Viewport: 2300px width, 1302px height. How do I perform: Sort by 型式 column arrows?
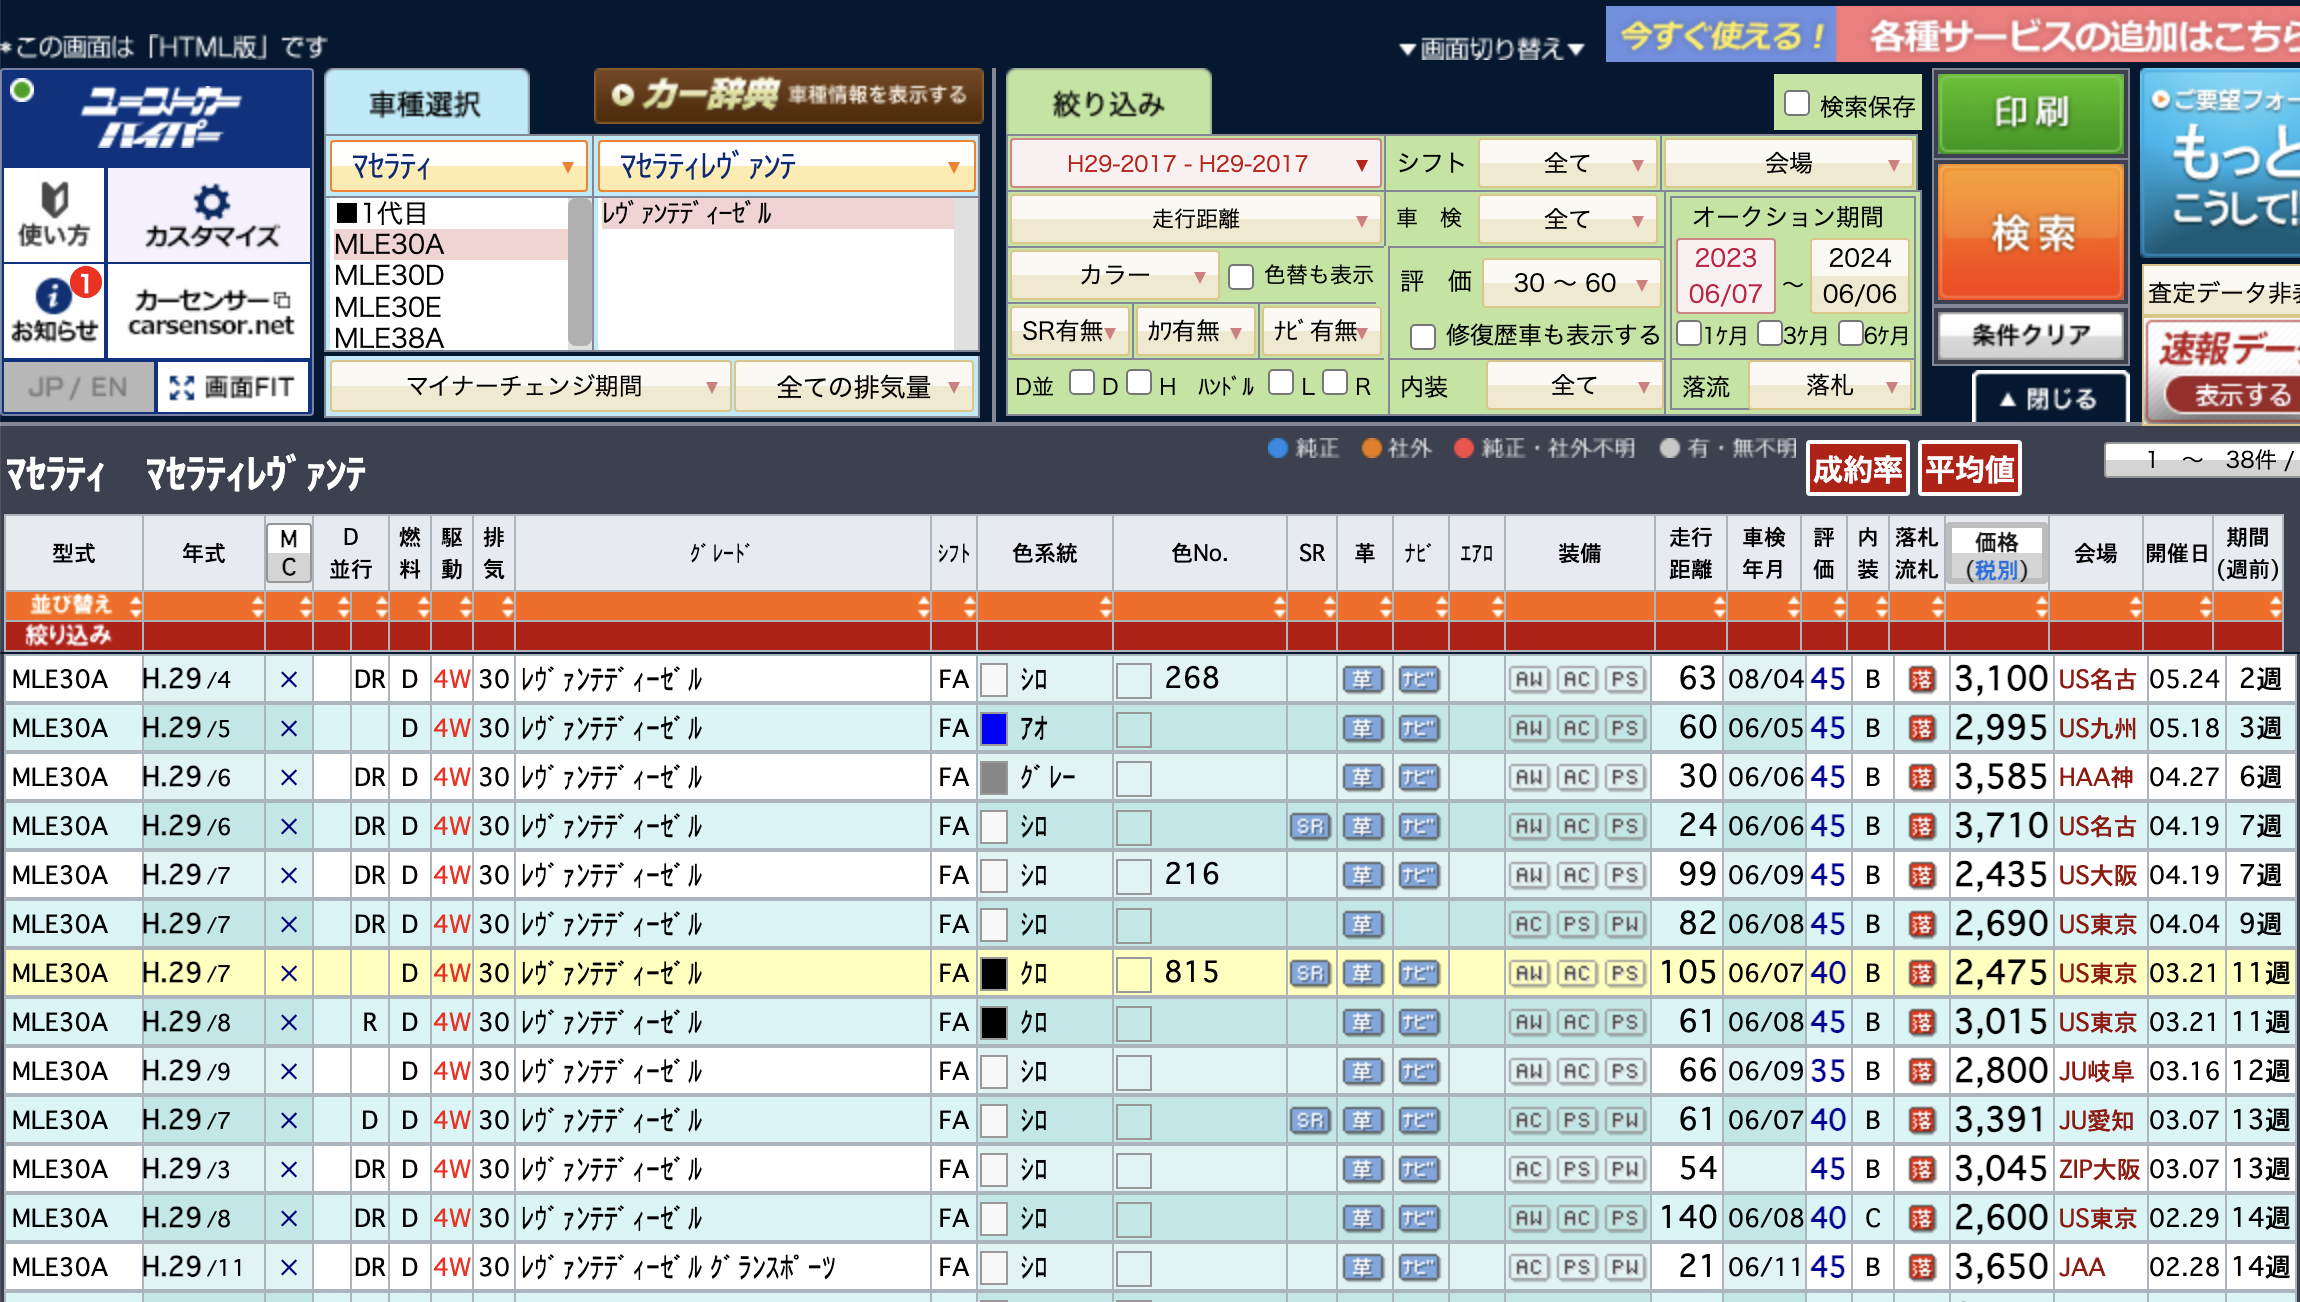click(135, 606)
